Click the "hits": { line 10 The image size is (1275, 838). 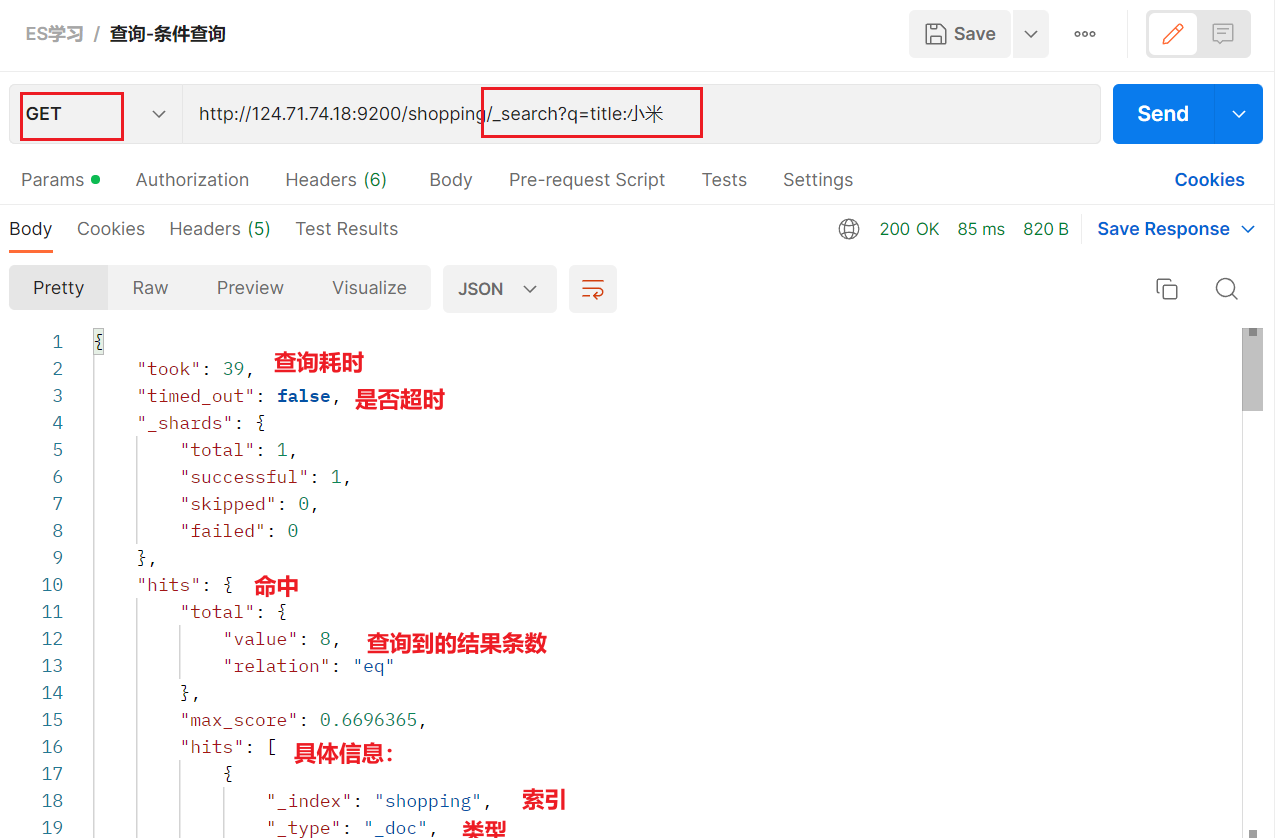click(x=185, y=585)
